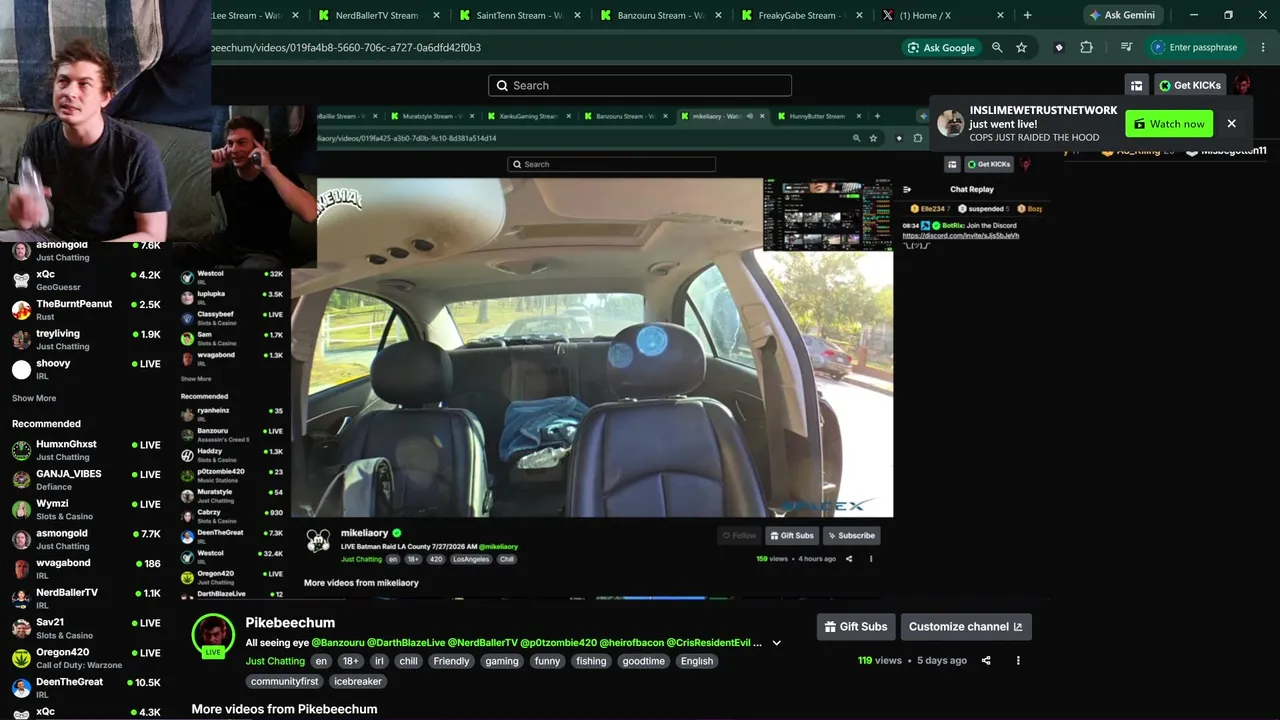This screenshot has height=720, width=1280.
Task: Select the fishing tag
Action: (591, 661)
